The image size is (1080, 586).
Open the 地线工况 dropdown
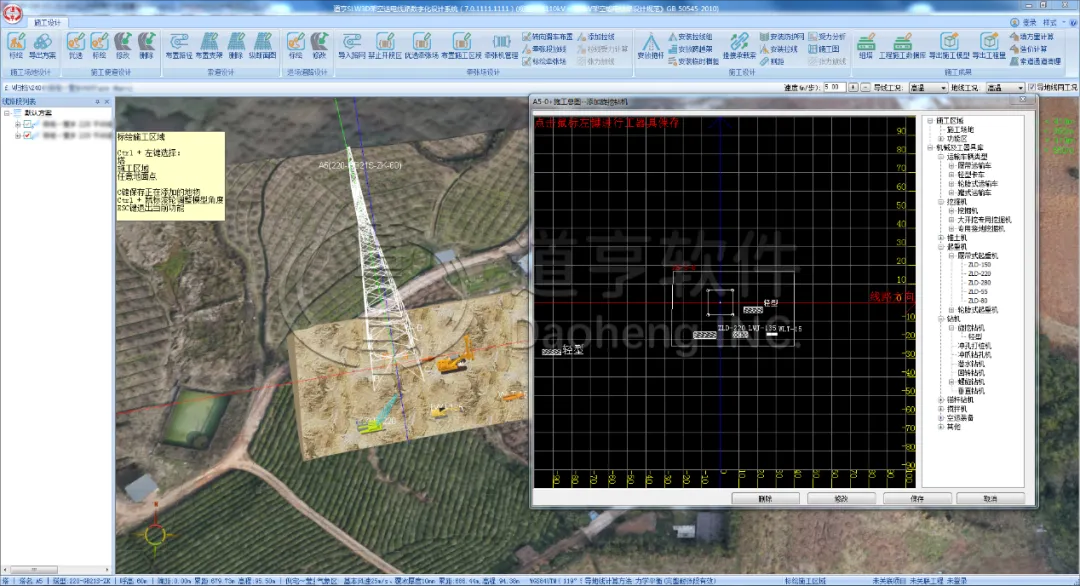1003,88
